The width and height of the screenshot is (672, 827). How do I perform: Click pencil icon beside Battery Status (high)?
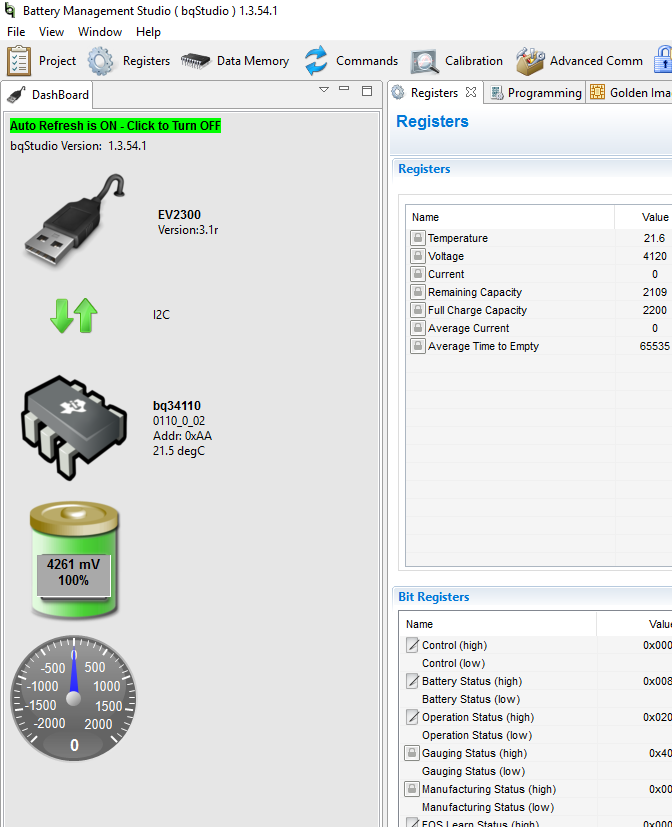(x=412, y=681)
